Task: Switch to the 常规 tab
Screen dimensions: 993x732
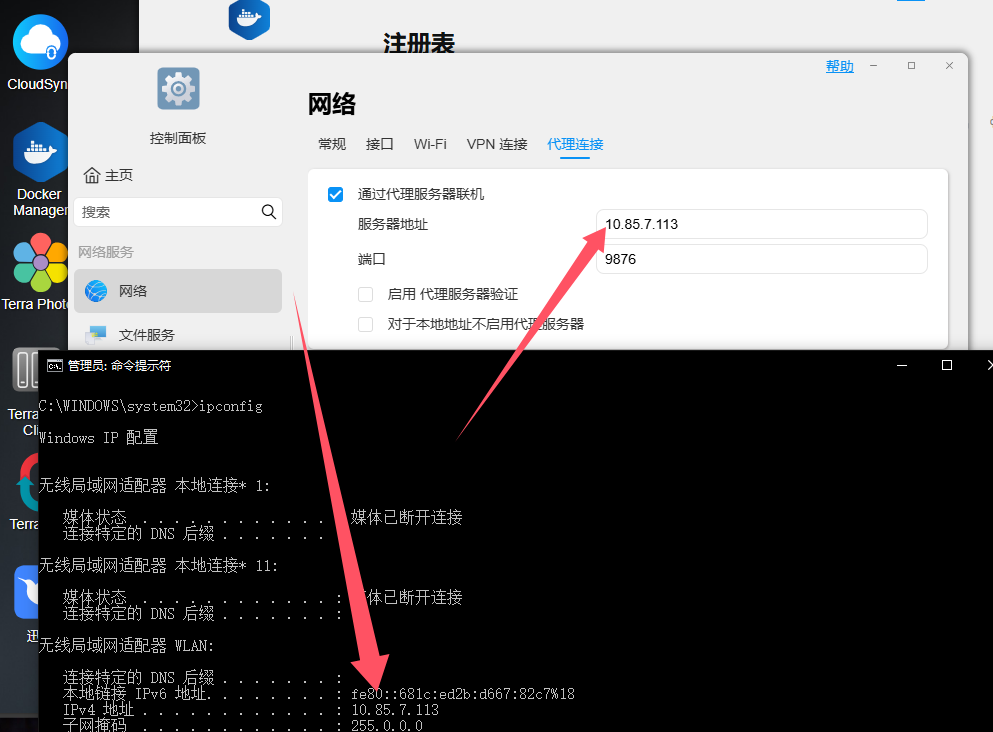Action: (332, 144)
